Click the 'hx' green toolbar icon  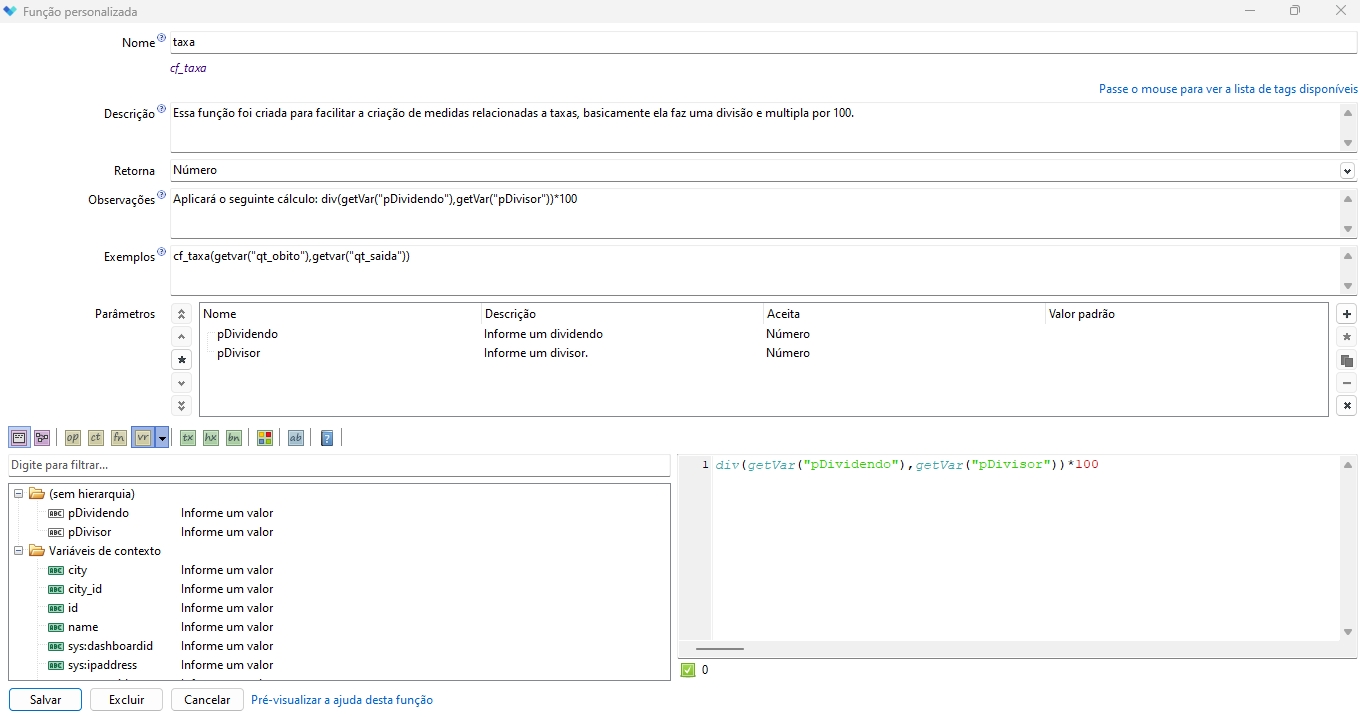(x=211, y=438)
